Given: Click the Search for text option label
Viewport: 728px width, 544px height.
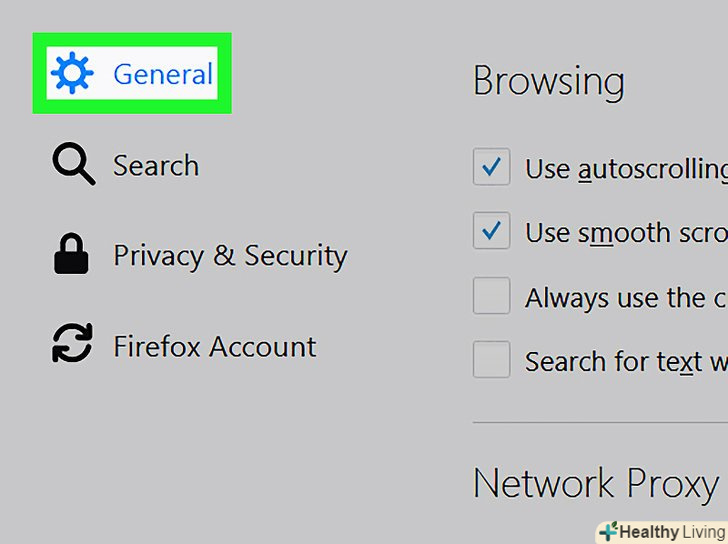Looking at the screenshot, I should (626, 361).
